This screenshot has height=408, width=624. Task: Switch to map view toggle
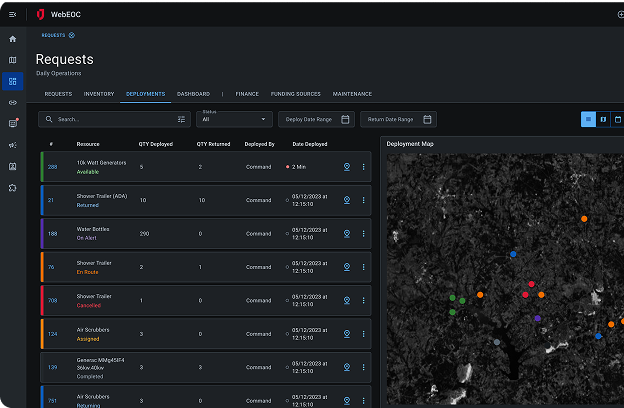coord(603,119)
